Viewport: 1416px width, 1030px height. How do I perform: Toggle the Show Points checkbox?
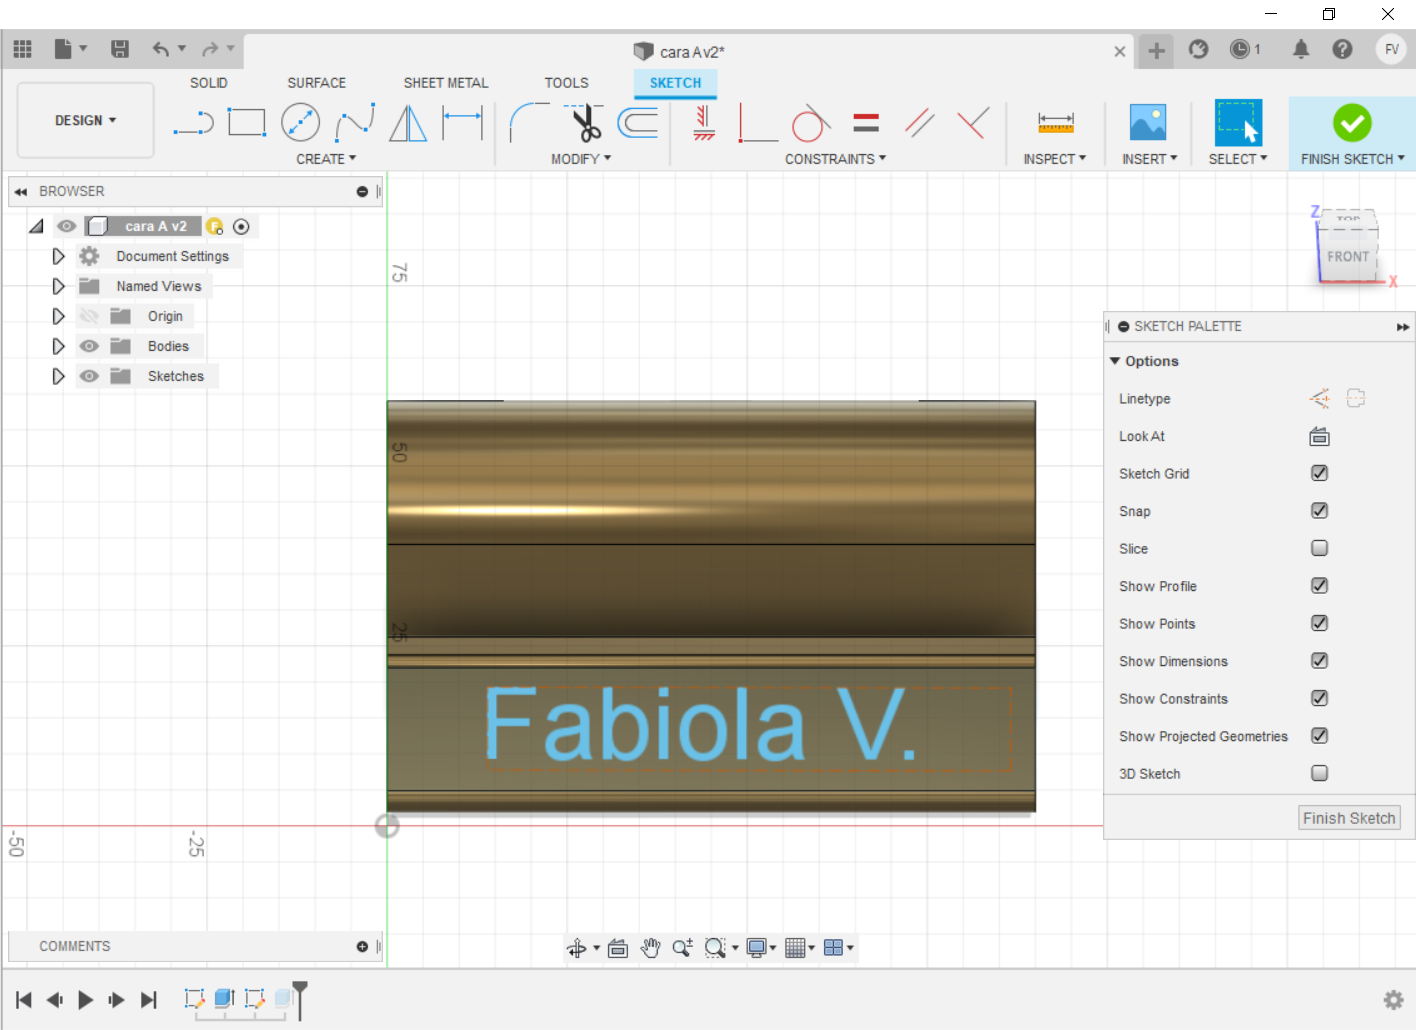pos(1319,623)
